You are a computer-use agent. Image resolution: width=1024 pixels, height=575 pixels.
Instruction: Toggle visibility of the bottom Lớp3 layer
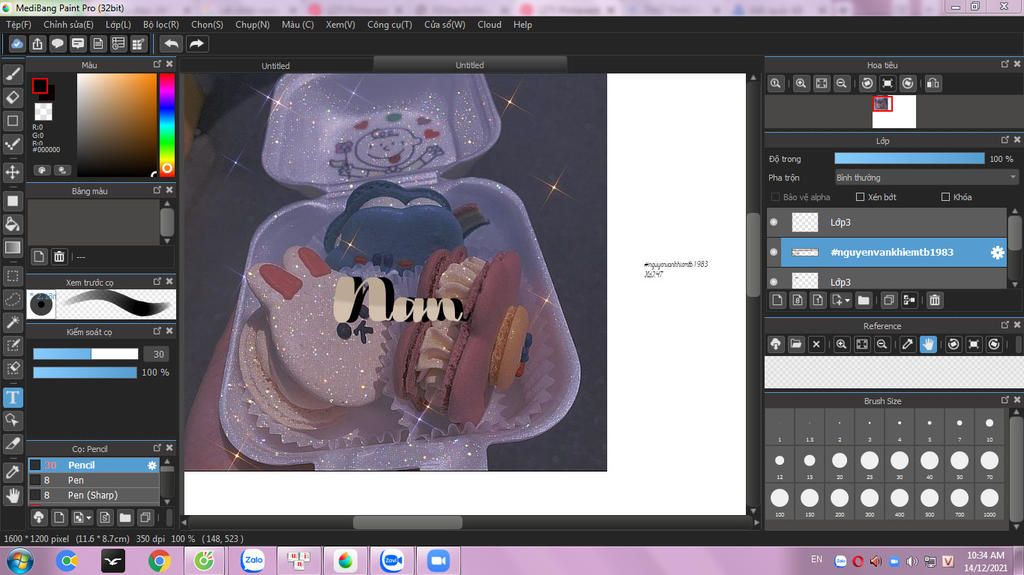tap(774, 282)
